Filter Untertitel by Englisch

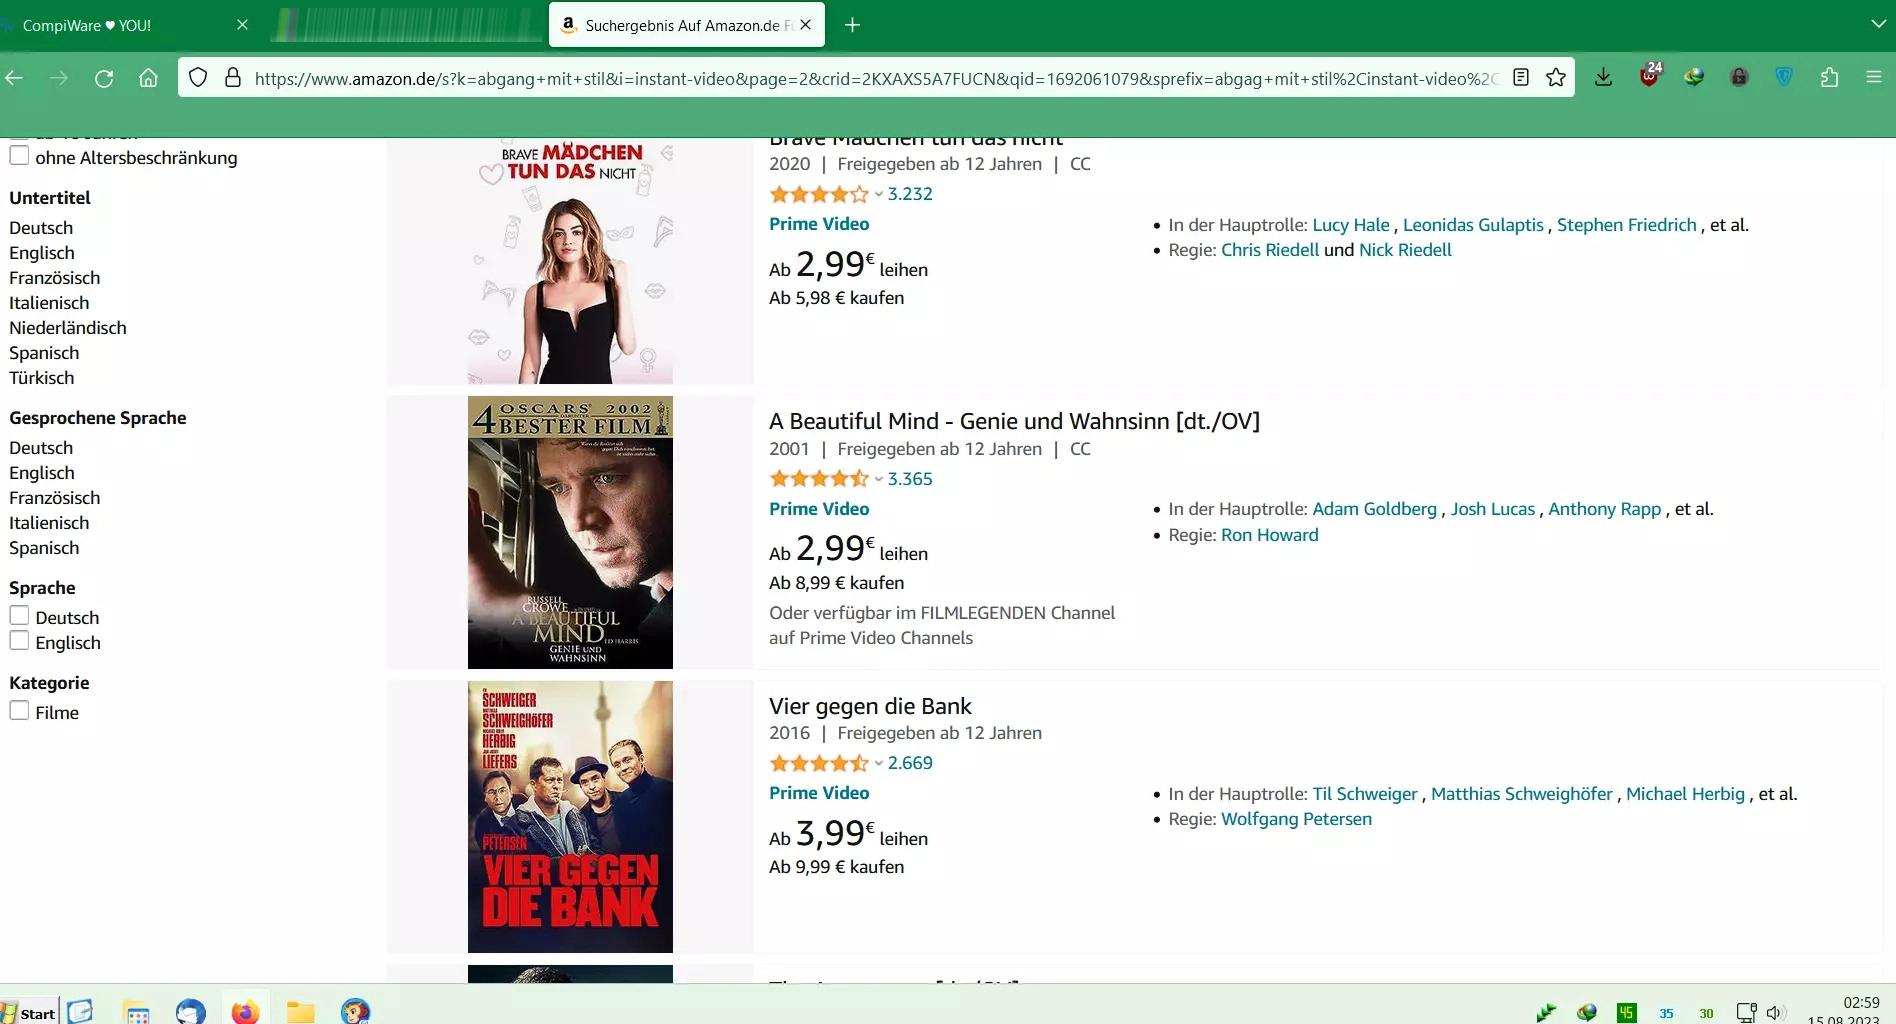coord(42,253)
